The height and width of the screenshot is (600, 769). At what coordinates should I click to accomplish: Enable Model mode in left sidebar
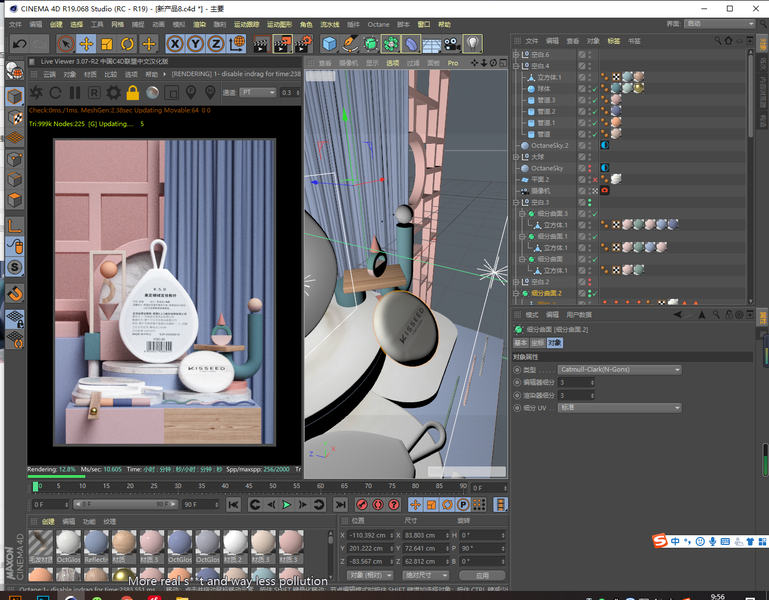(15, 96)
